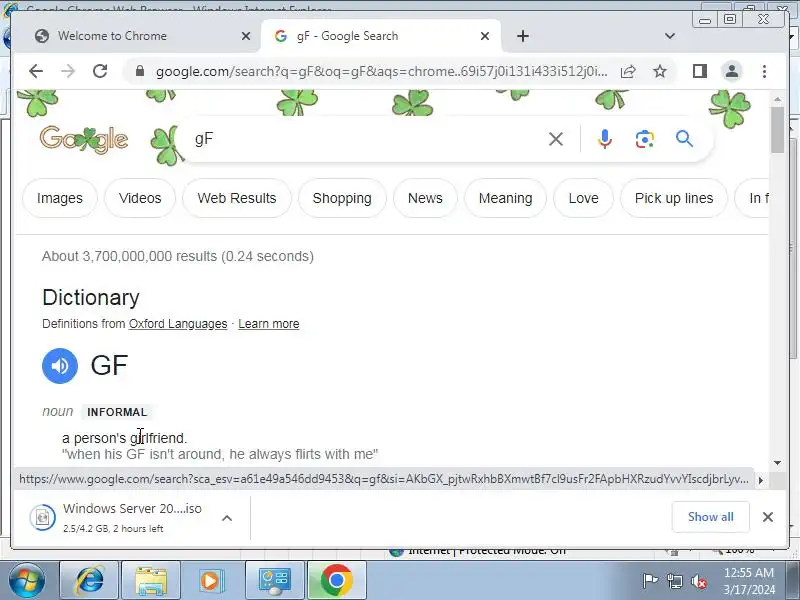
Task: Expand Windows Server iso download options
Action: 227,518
